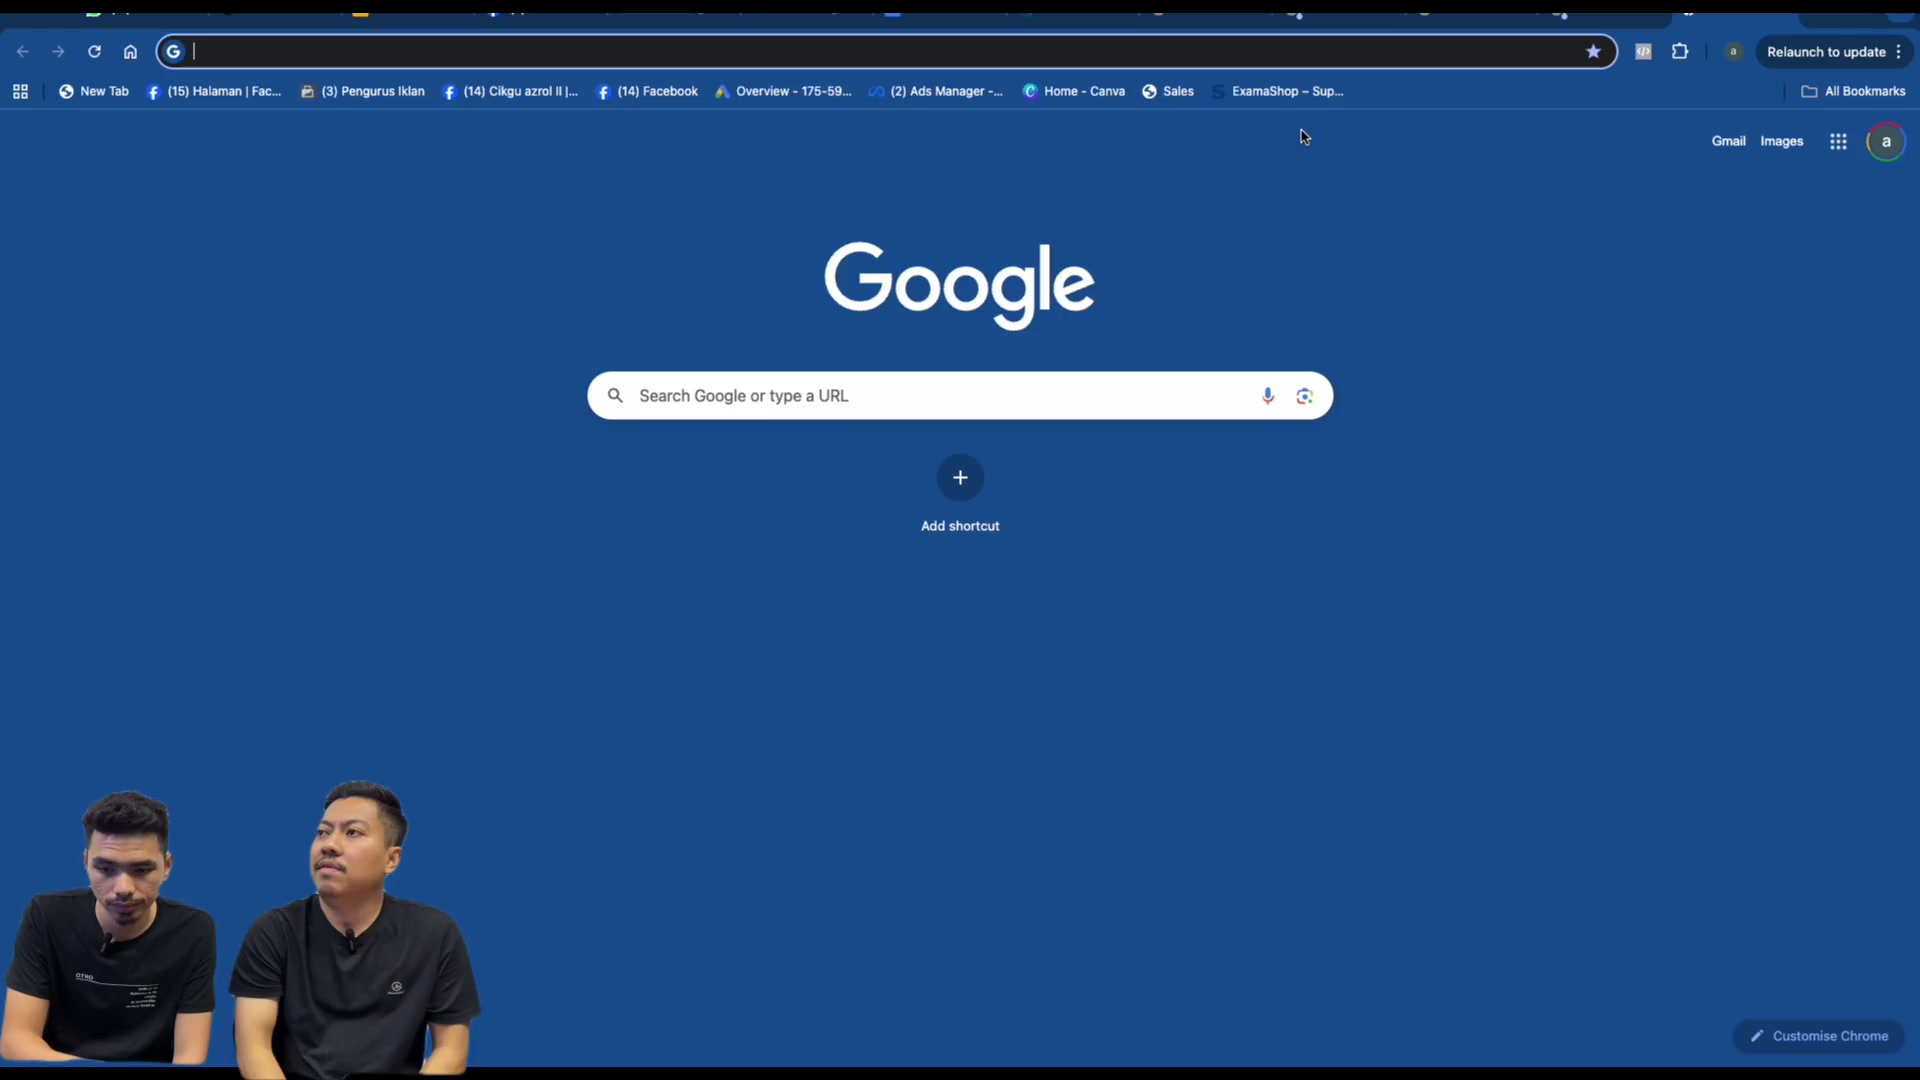The image size is (1920, 1080).
Task: Open the tab groups grid icon
Action: (20, 91)
